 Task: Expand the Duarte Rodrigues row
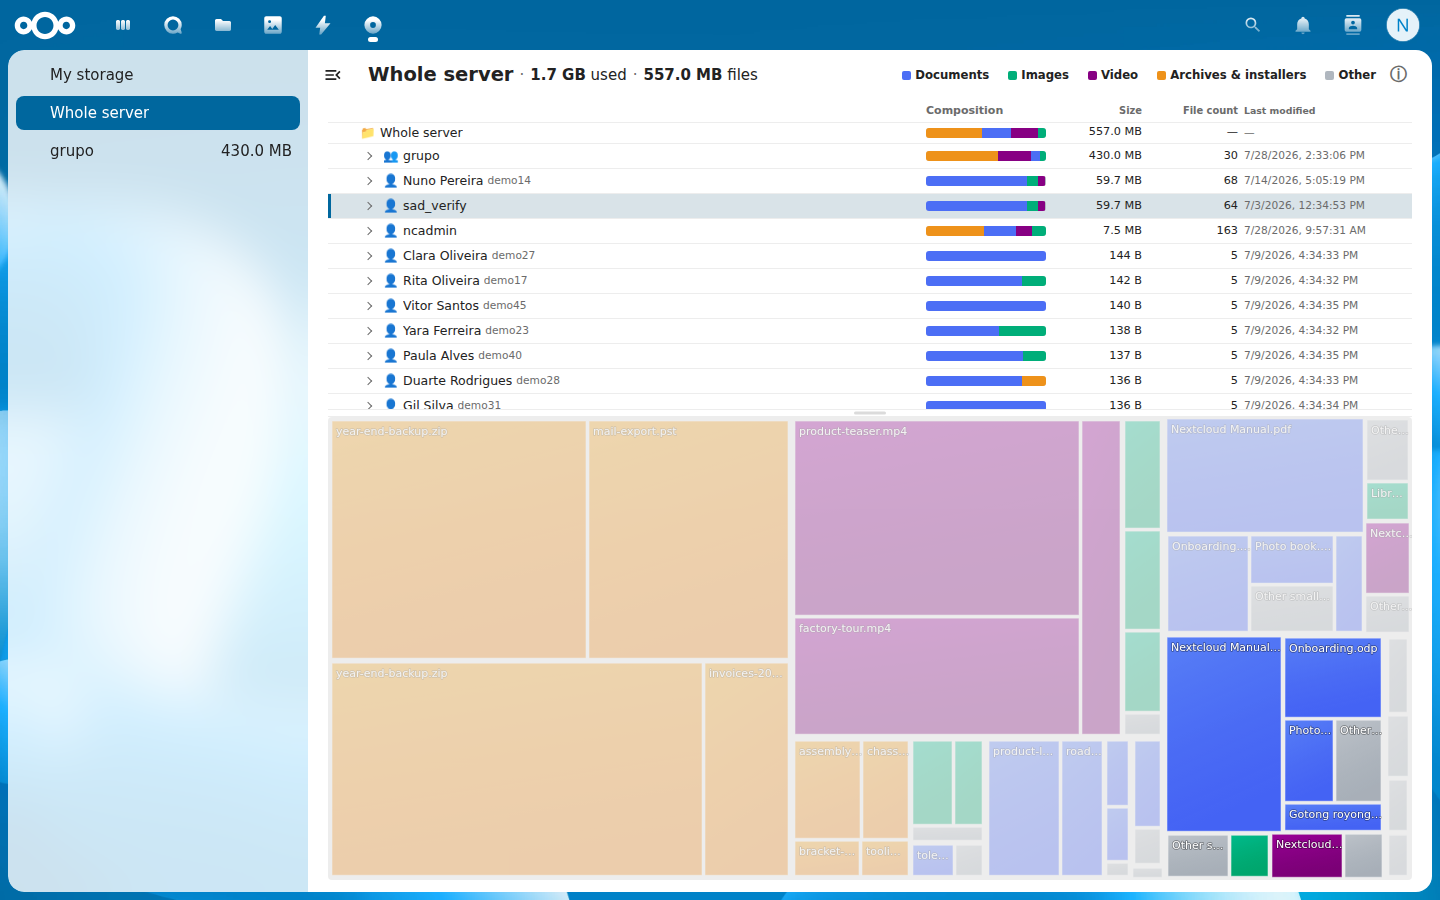[370, 381]
